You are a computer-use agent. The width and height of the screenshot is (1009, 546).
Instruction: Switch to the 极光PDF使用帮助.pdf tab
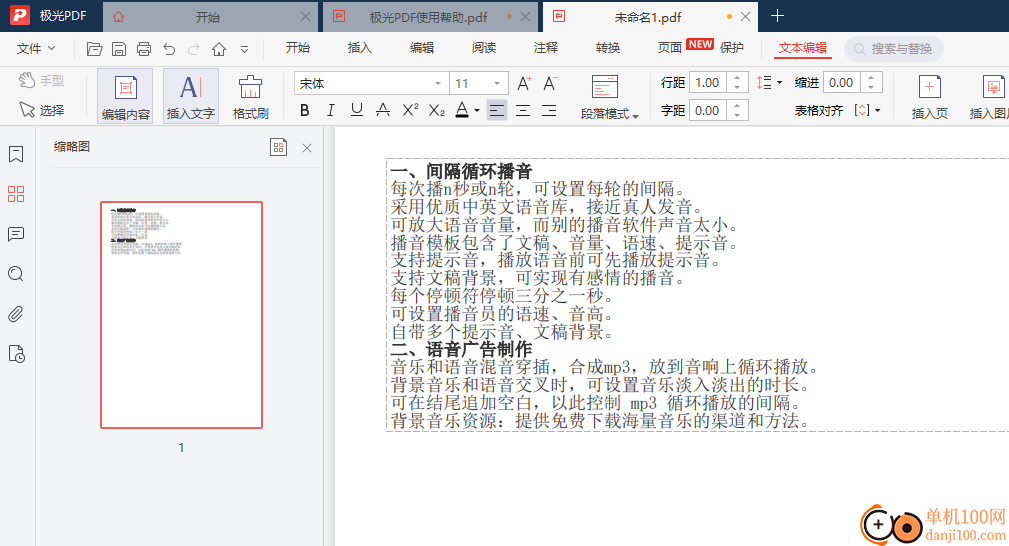(429, 17)
